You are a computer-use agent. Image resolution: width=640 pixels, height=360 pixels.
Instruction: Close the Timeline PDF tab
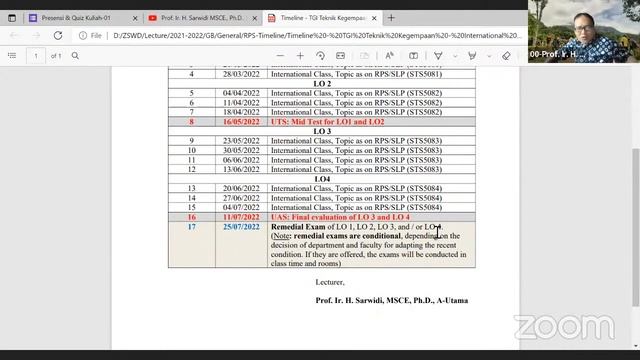pos(374,18)
